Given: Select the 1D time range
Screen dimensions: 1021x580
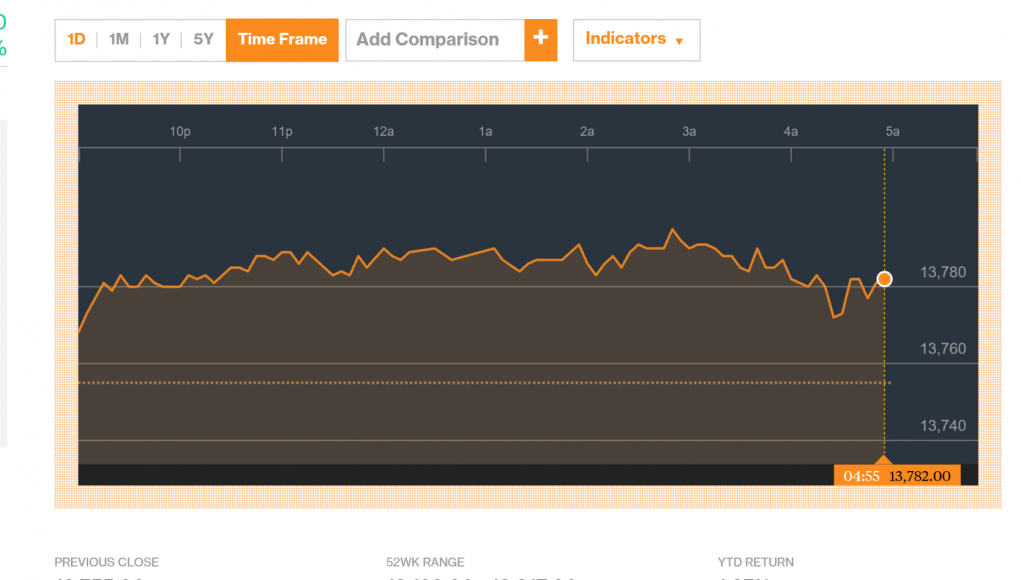Looking at the screenshot, I should (x=76, y=39).
